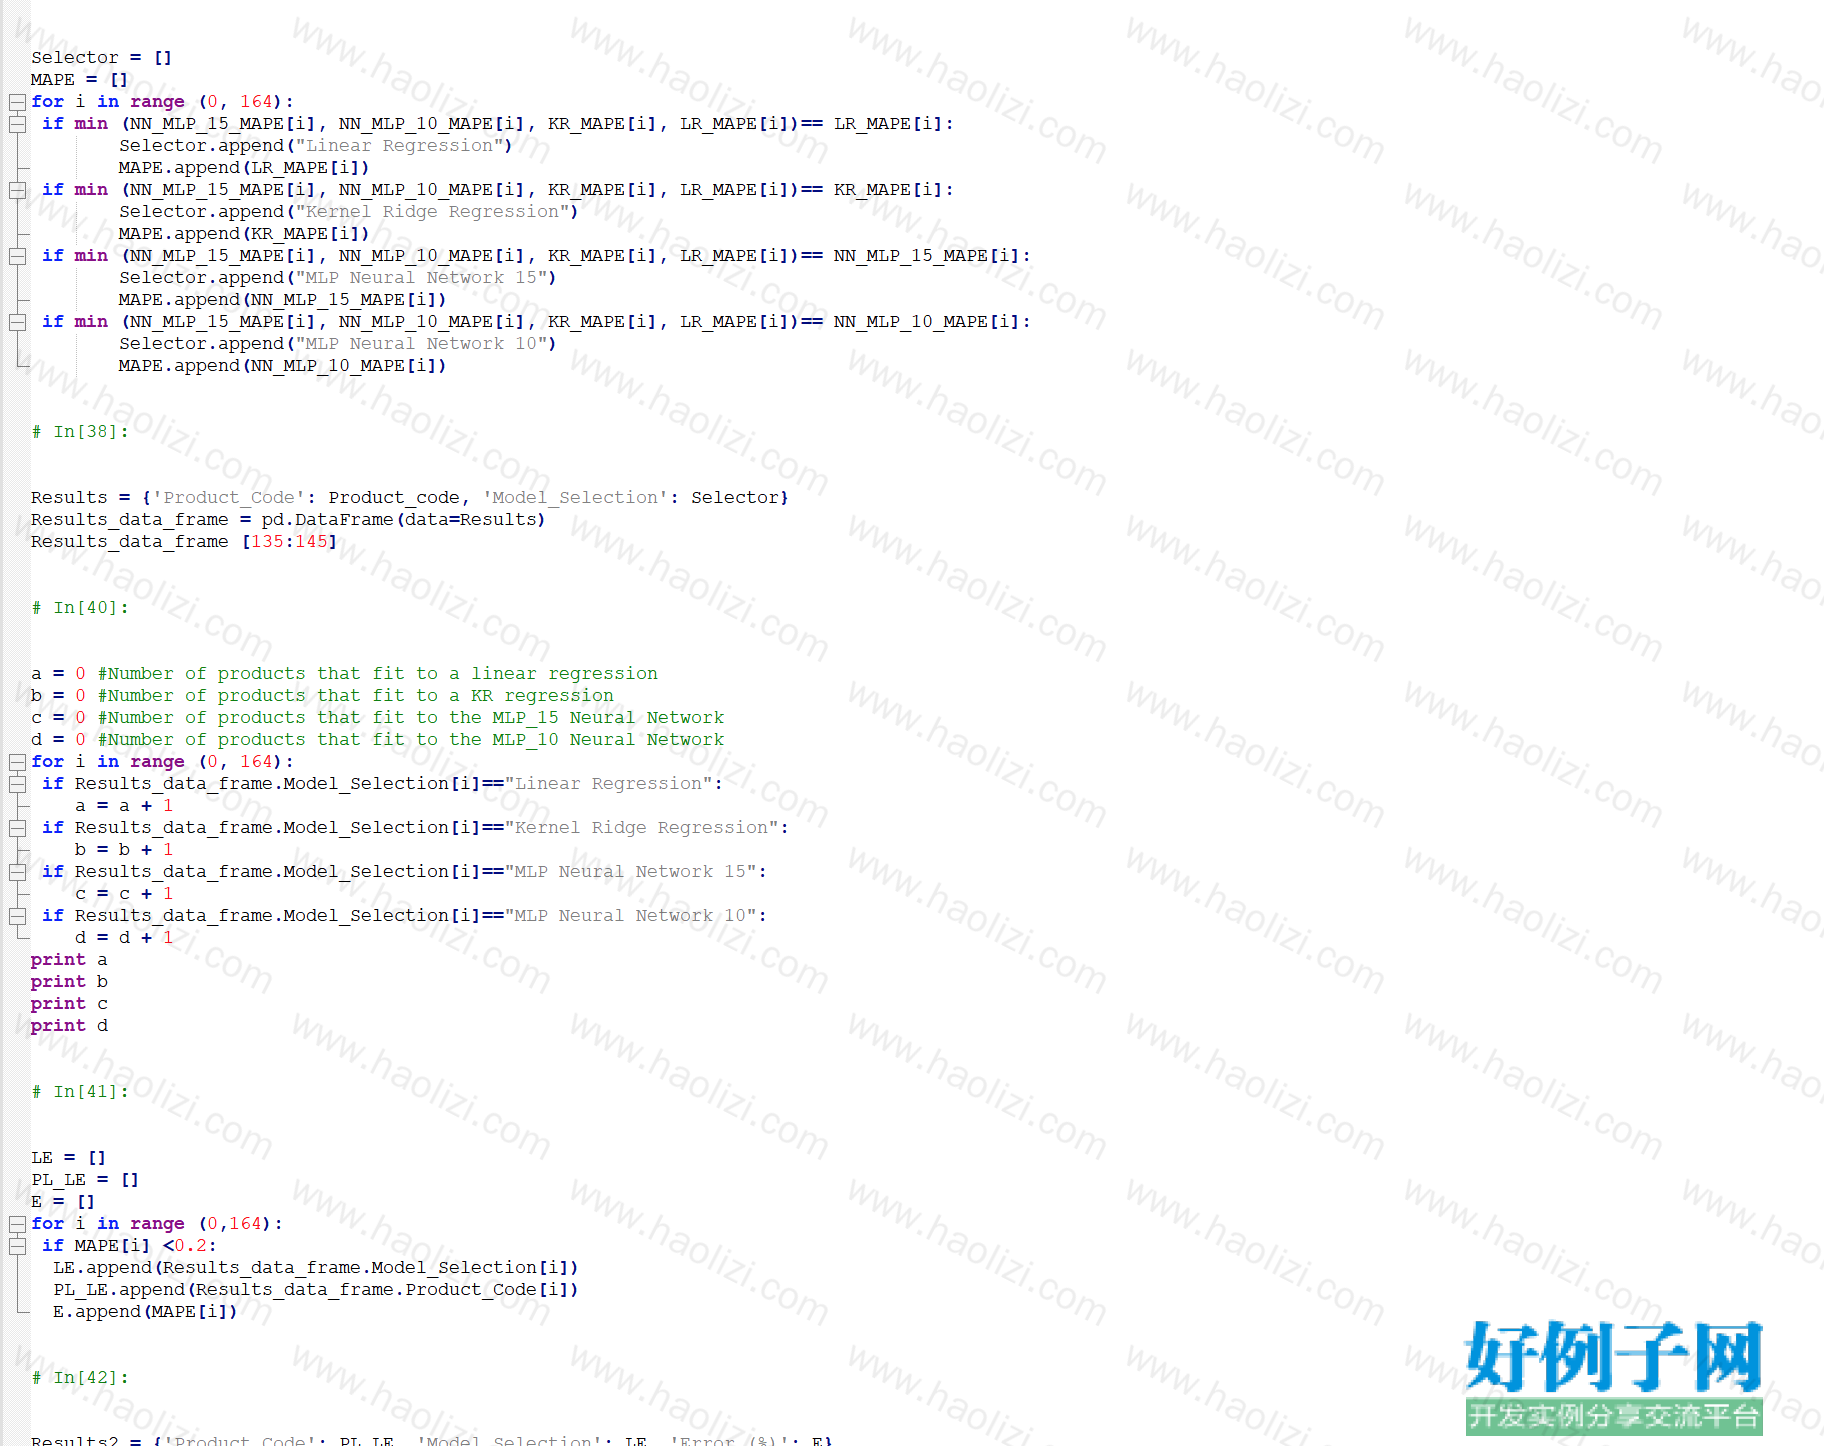Click the line "LE = []"
1824x1446 pixels.
[68, 1158]
